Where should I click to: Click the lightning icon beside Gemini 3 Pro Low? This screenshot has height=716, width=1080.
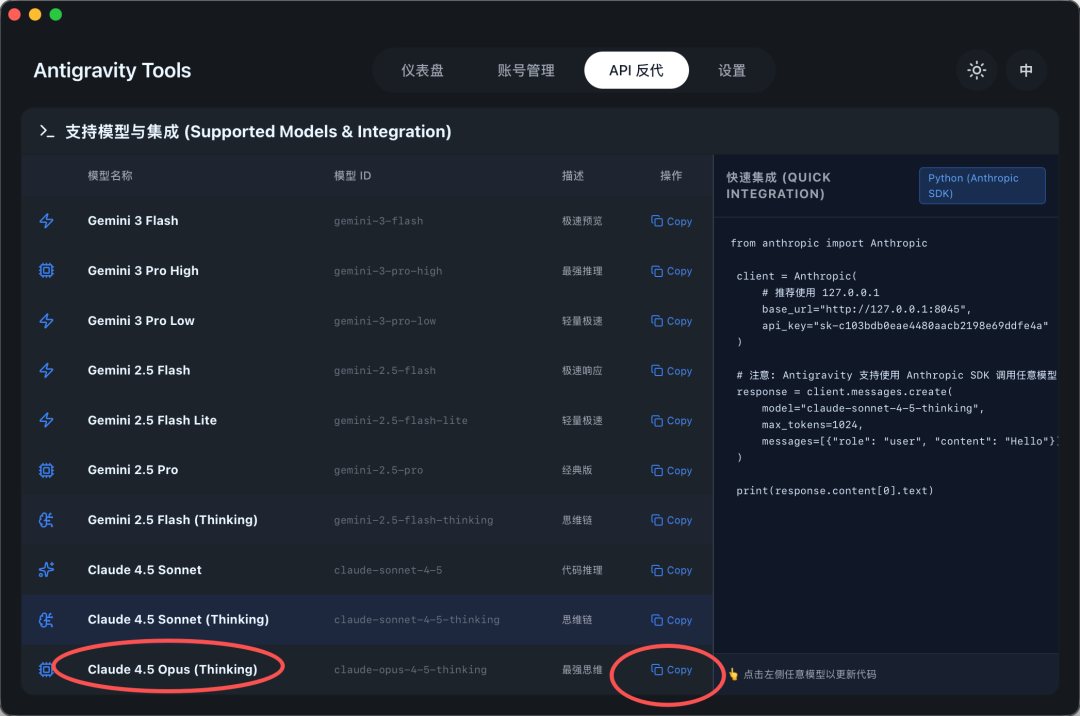[46, 320]
